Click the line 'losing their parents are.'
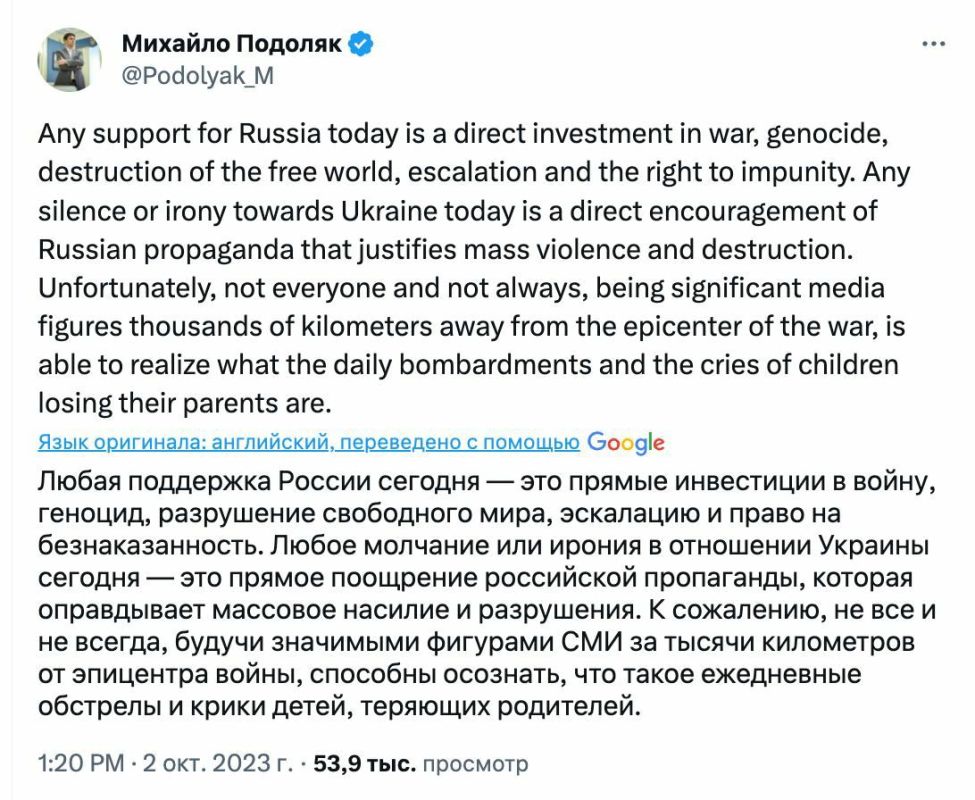This screenshot has width=975, height=800. pos(185,404)
